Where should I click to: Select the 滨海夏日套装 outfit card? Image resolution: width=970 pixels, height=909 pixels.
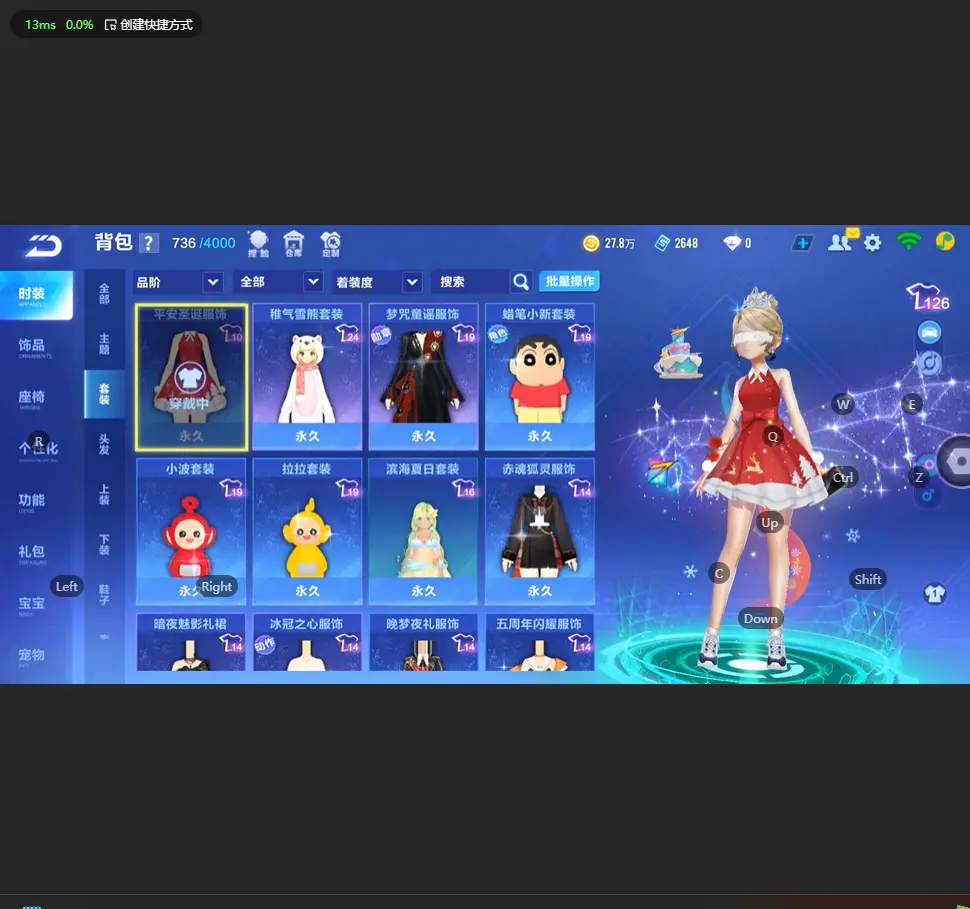tap(423, 532)
